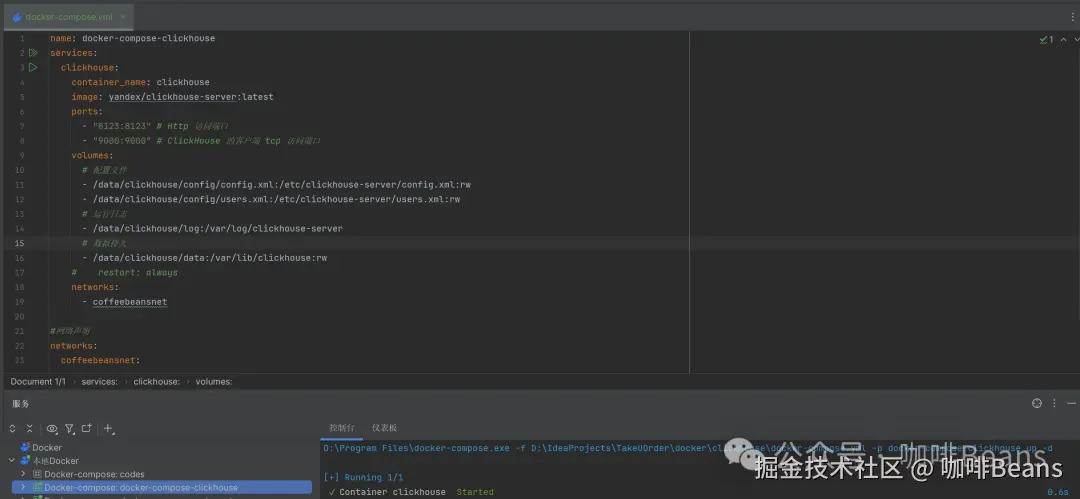Open the inspections widget showing 1 typo
This screenshot has width=1080, height=499.
(1046, 40)
